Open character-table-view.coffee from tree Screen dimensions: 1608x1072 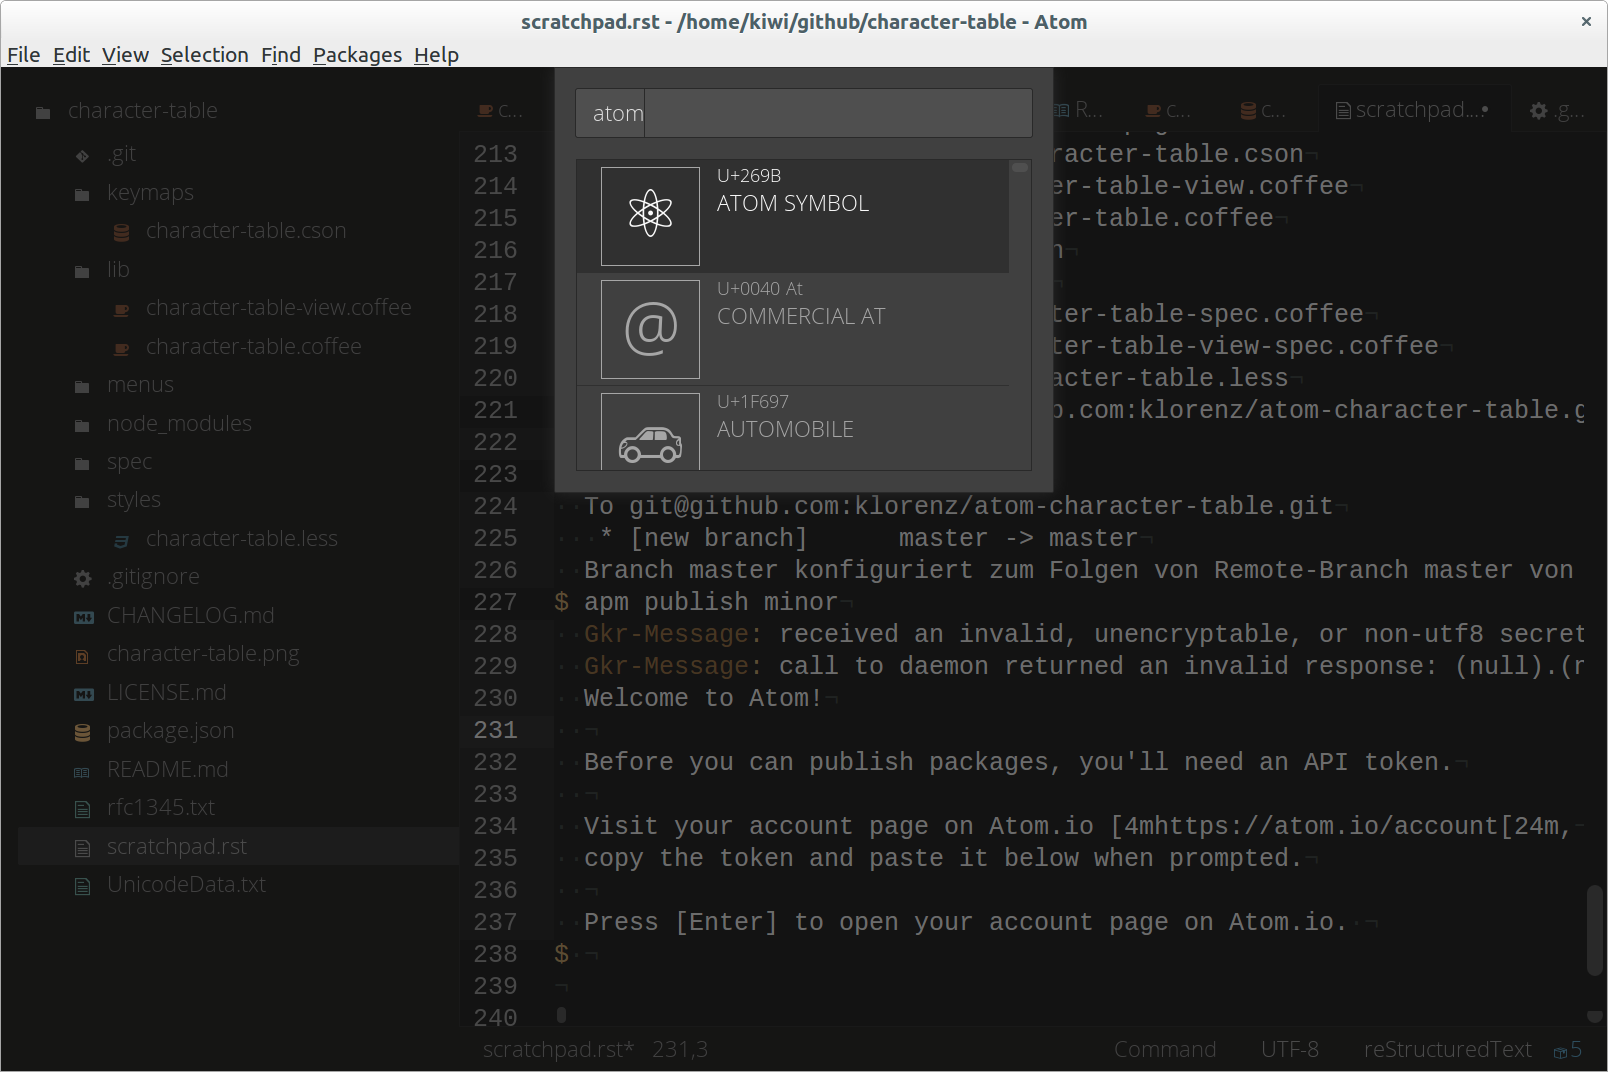(279, 308)
